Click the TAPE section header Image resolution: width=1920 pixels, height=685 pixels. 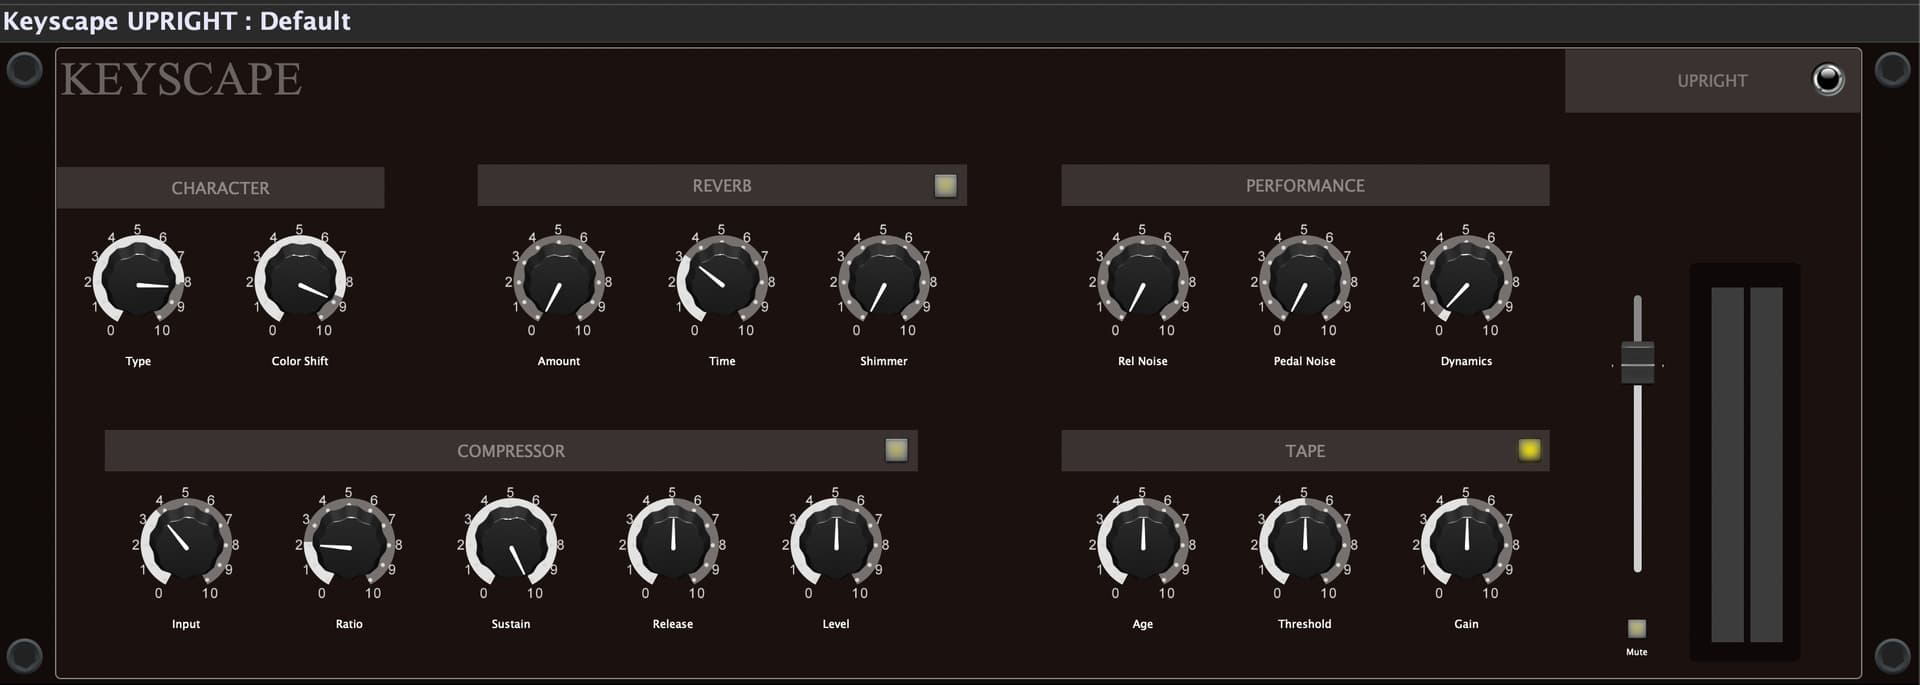(x=1305, y=451)
